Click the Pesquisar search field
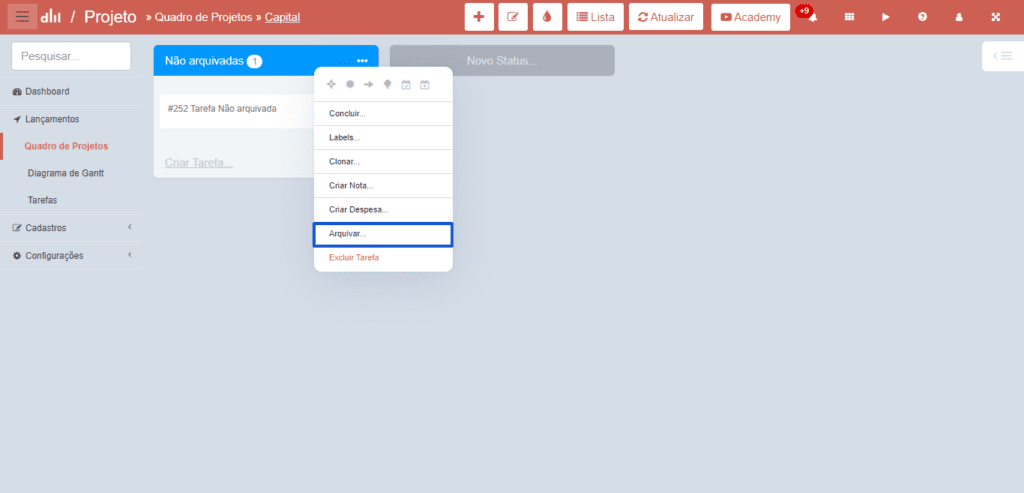This screenshot has width=1024, height=493. [71, 56]
